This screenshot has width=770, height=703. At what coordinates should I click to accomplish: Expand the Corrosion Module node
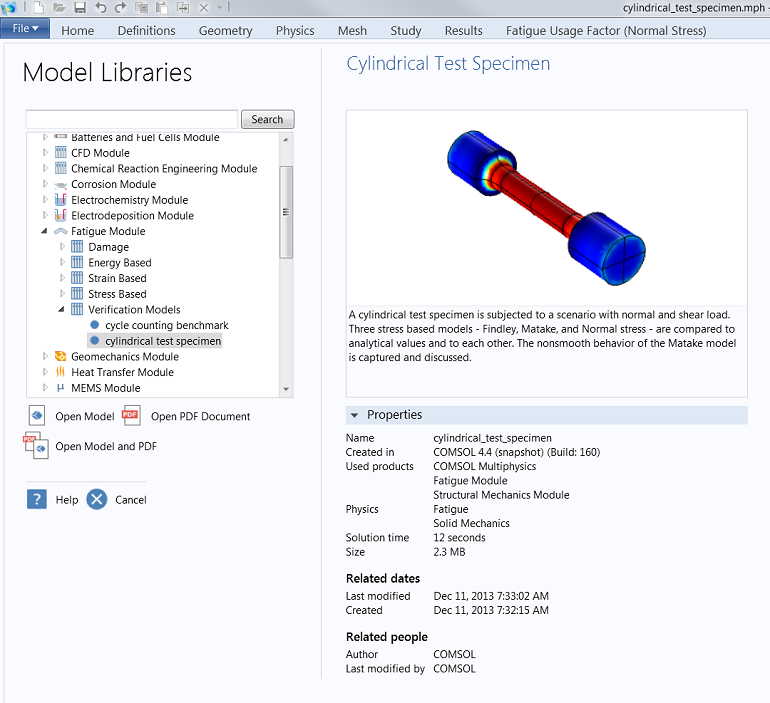(x=45, y=184)
